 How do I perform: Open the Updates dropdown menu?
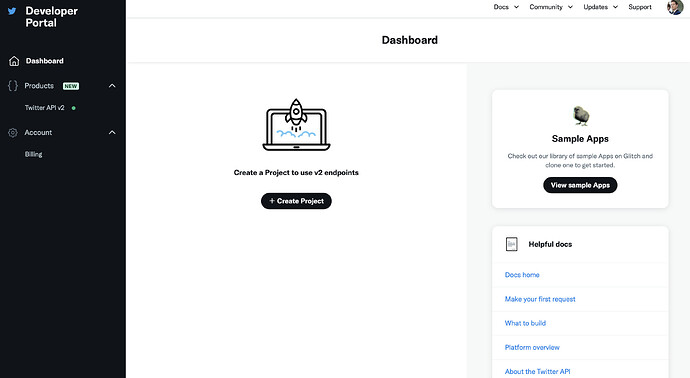click(601, 7)
